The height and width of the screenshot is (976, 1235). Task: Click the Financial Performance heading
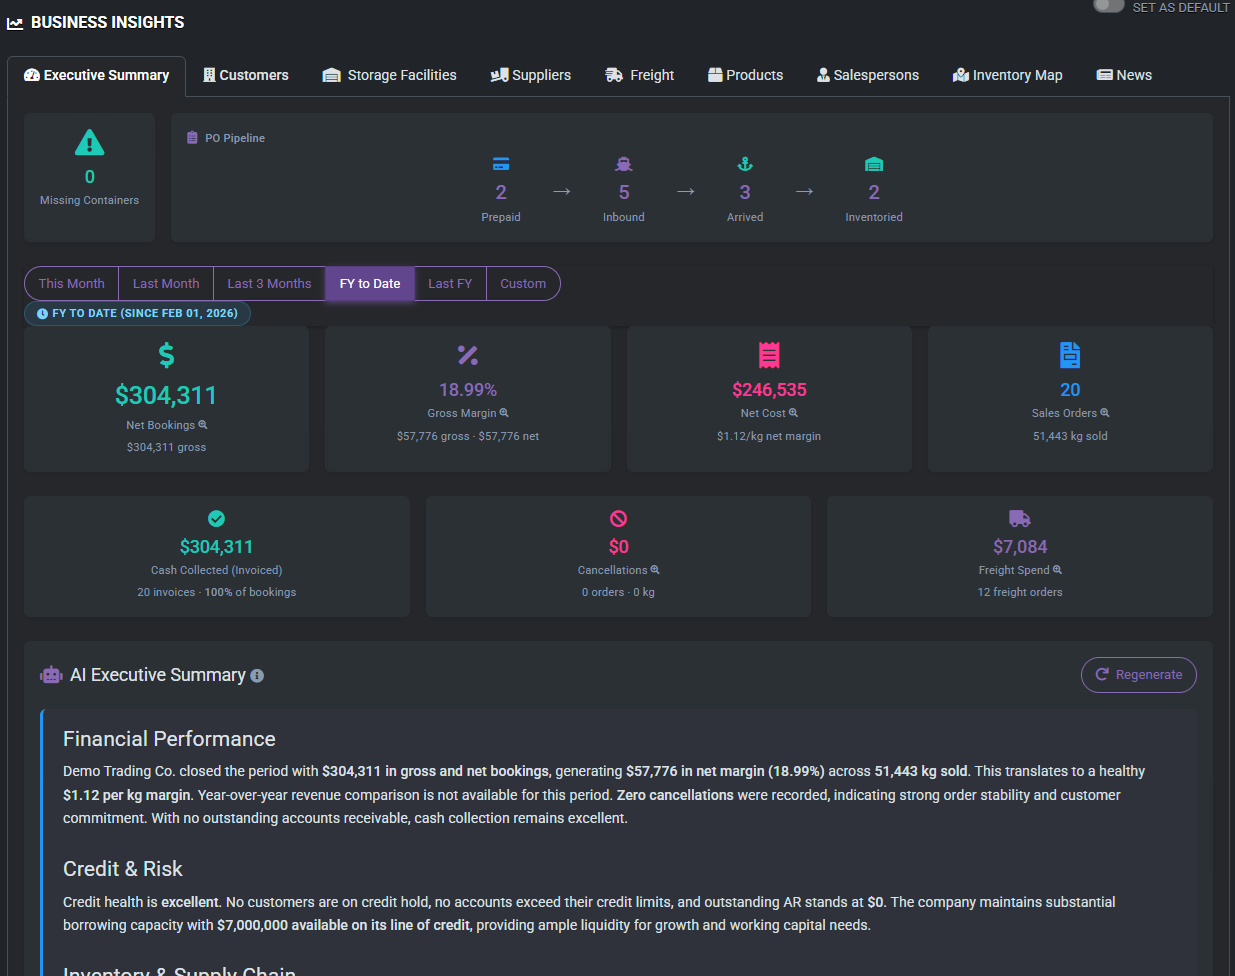click(169, 739)
